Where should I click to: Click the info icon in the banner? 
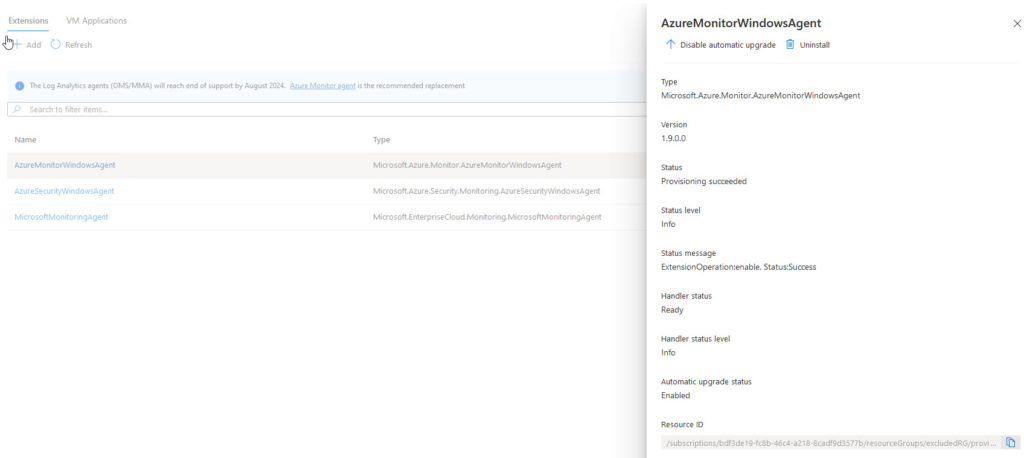(20, 86)
